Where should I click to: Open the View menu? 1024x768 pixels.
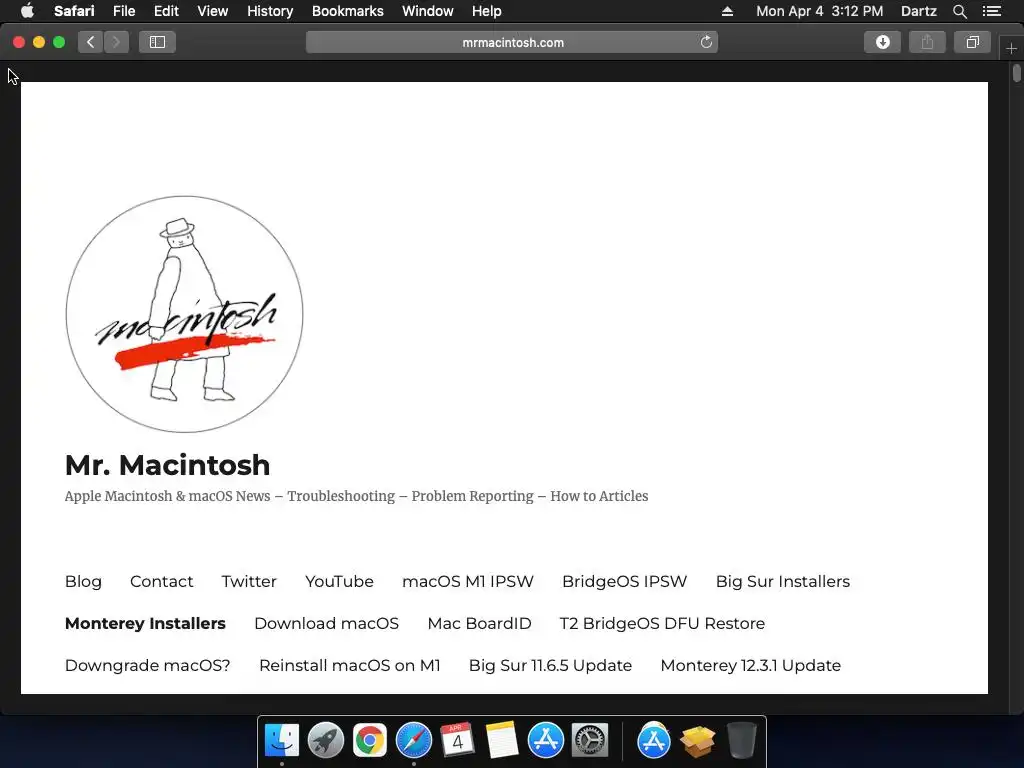pos(213,11)
